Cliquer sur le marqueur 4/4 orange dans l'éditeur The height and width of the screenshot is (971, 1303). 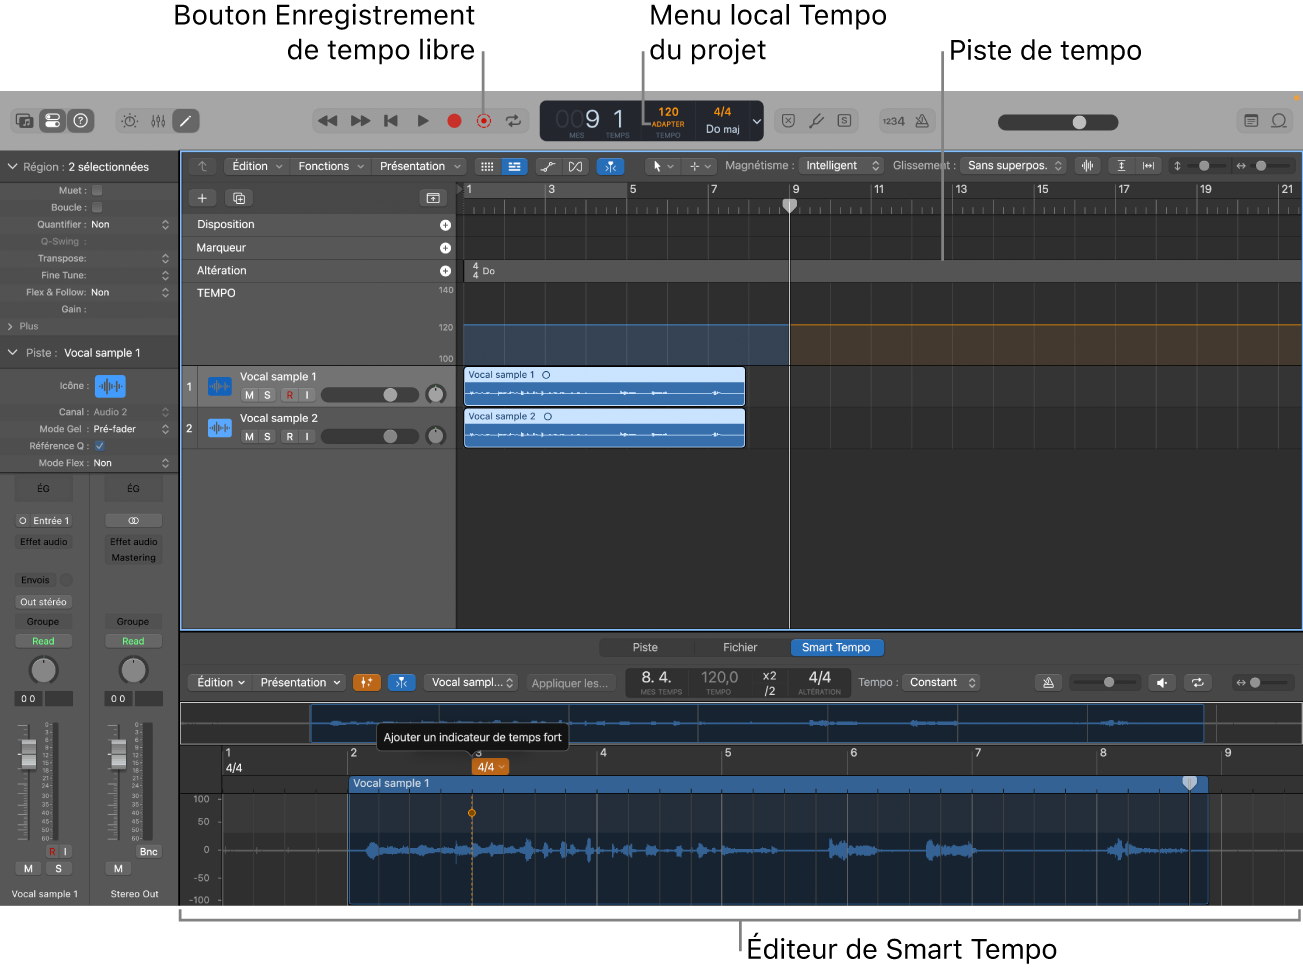[x=489, y=766]
